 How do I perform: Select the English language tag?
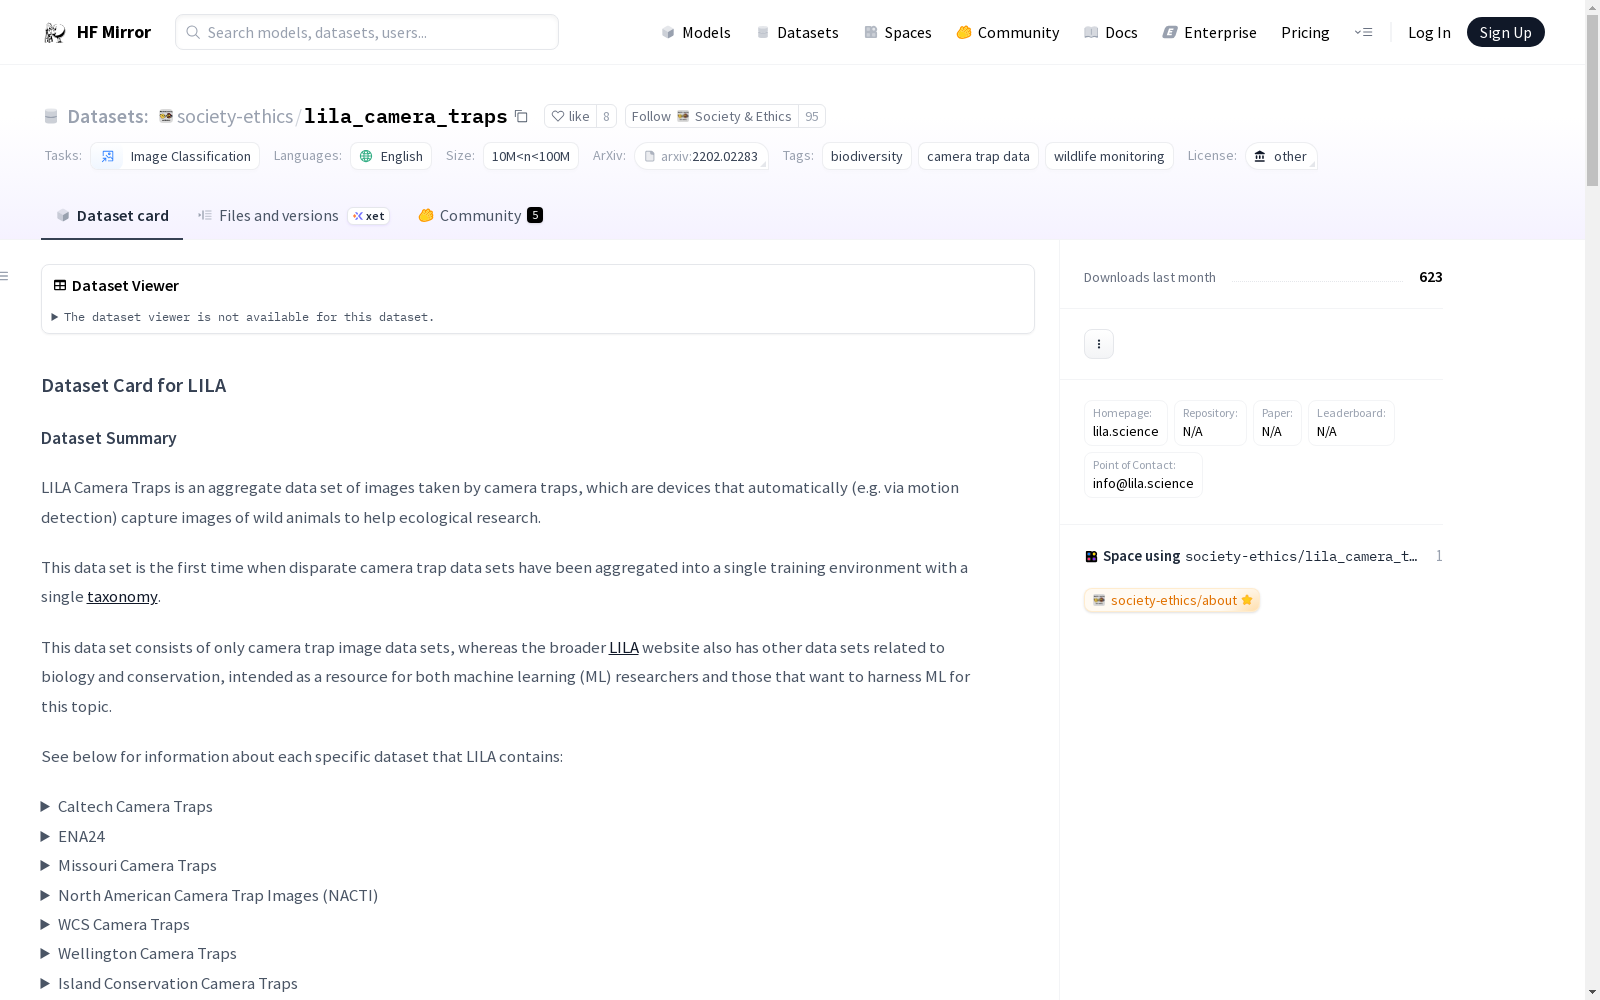coord(391,156)
